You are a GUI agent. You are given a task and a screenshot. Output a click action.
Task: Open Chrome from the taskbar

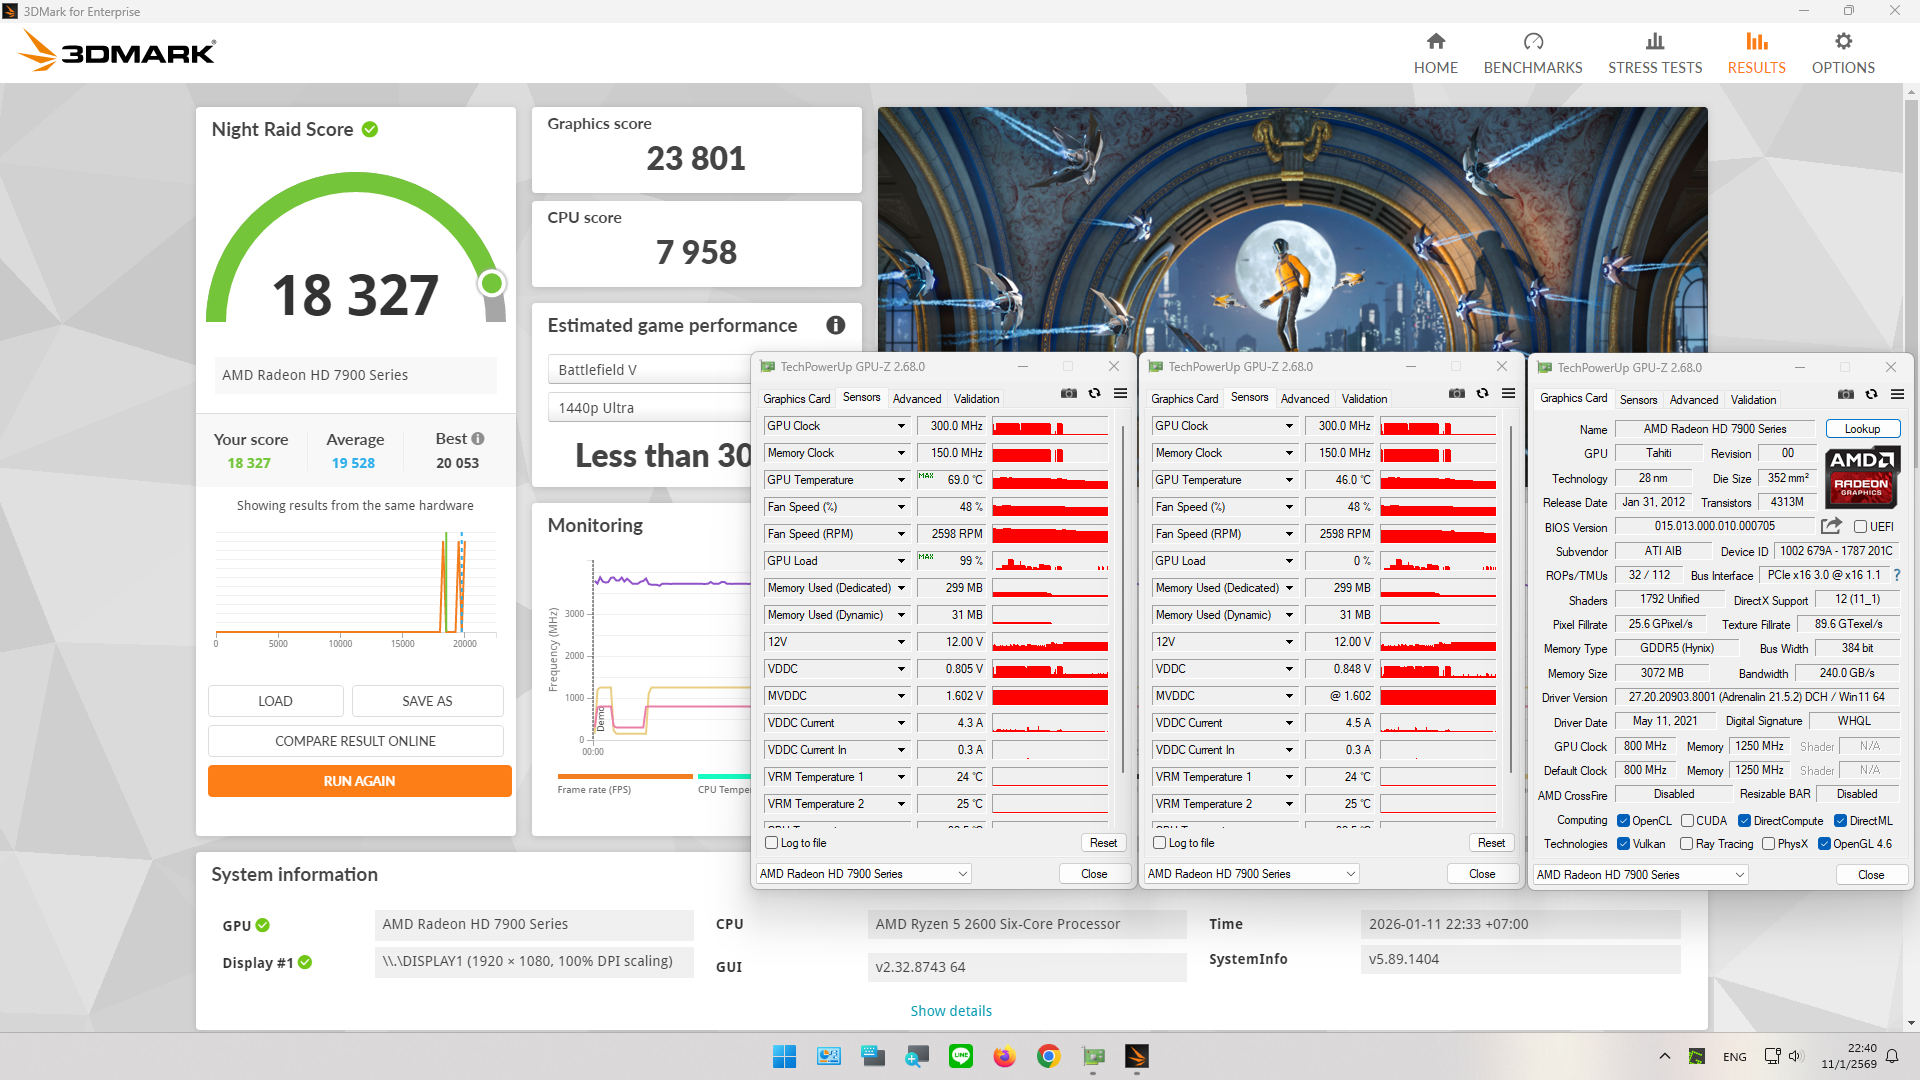tap(1048, 1056)
